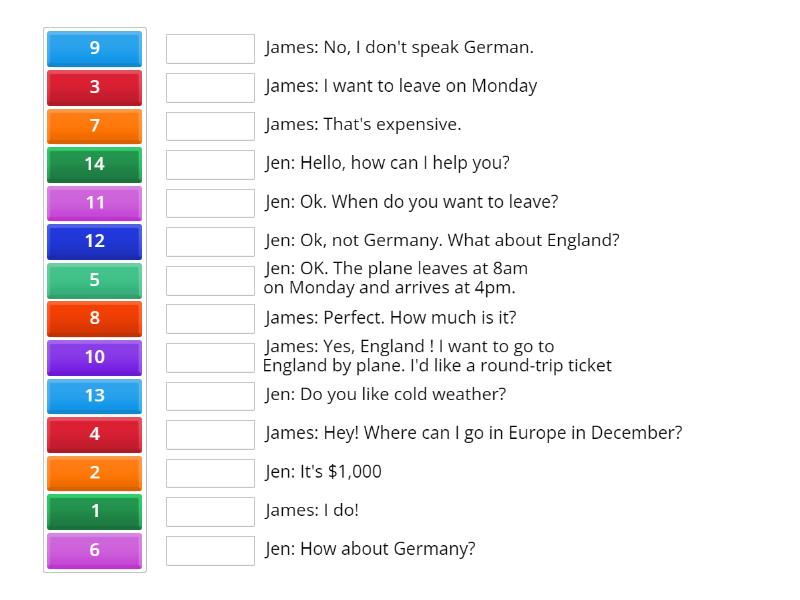Select the blue number 9 tile
This screenshot has width=800, height=600.
point(94,48)
